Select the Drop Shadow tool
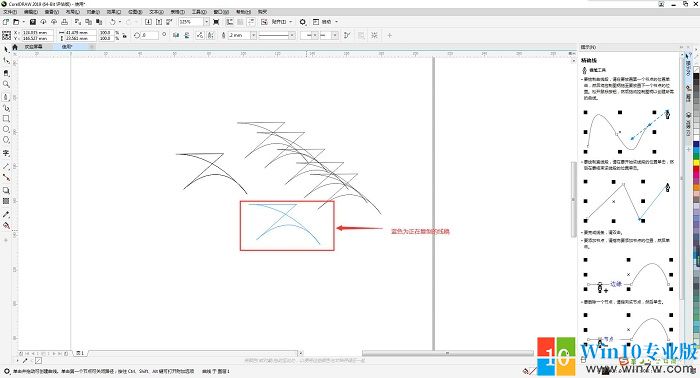 6,190
